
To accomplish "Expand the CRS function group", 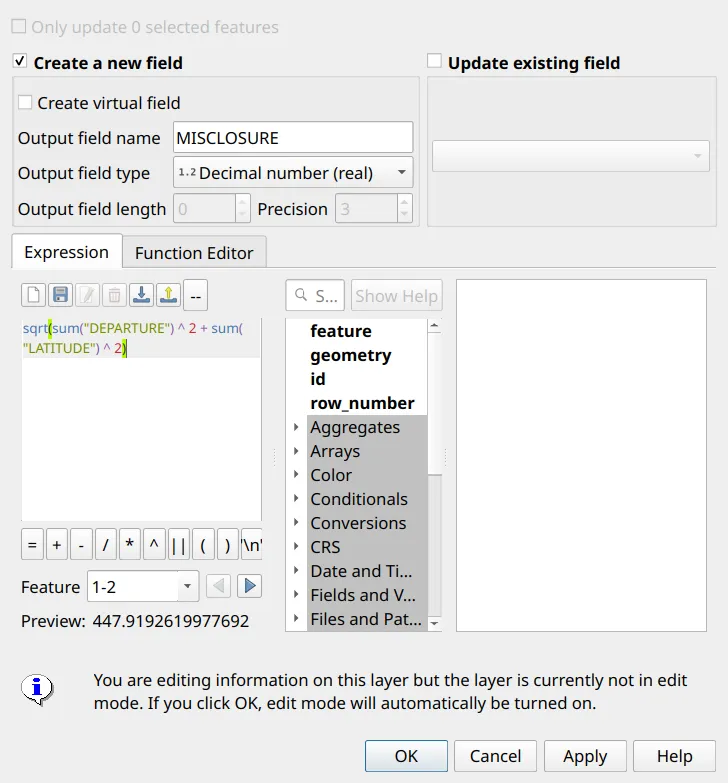I will click(x=296, y=546).
